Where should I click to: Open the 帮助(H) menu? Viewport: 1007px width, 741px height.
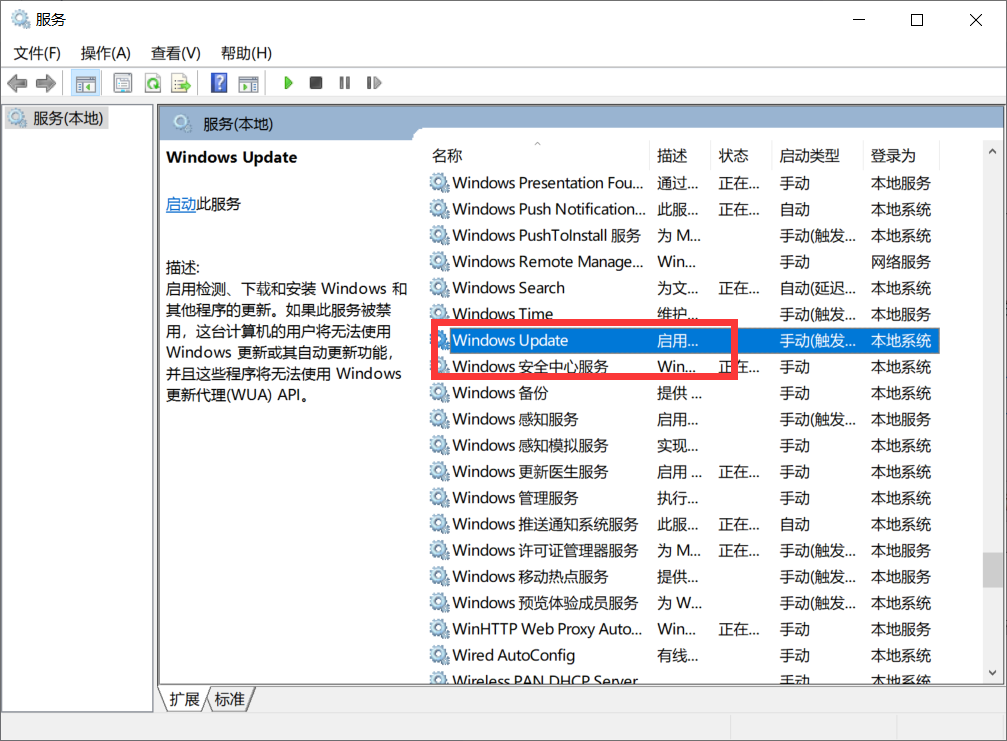[246, 53]
